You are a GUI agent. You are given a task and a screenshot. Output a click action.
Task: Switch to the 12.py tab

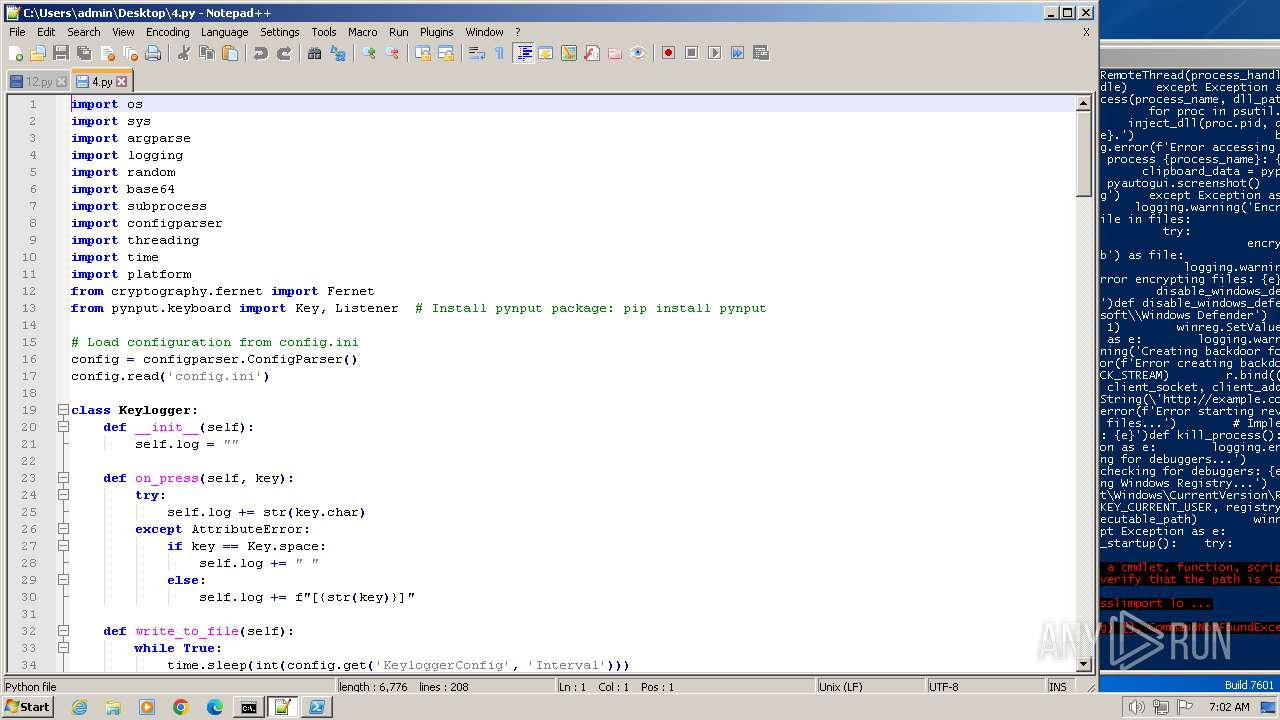[39, 82]
